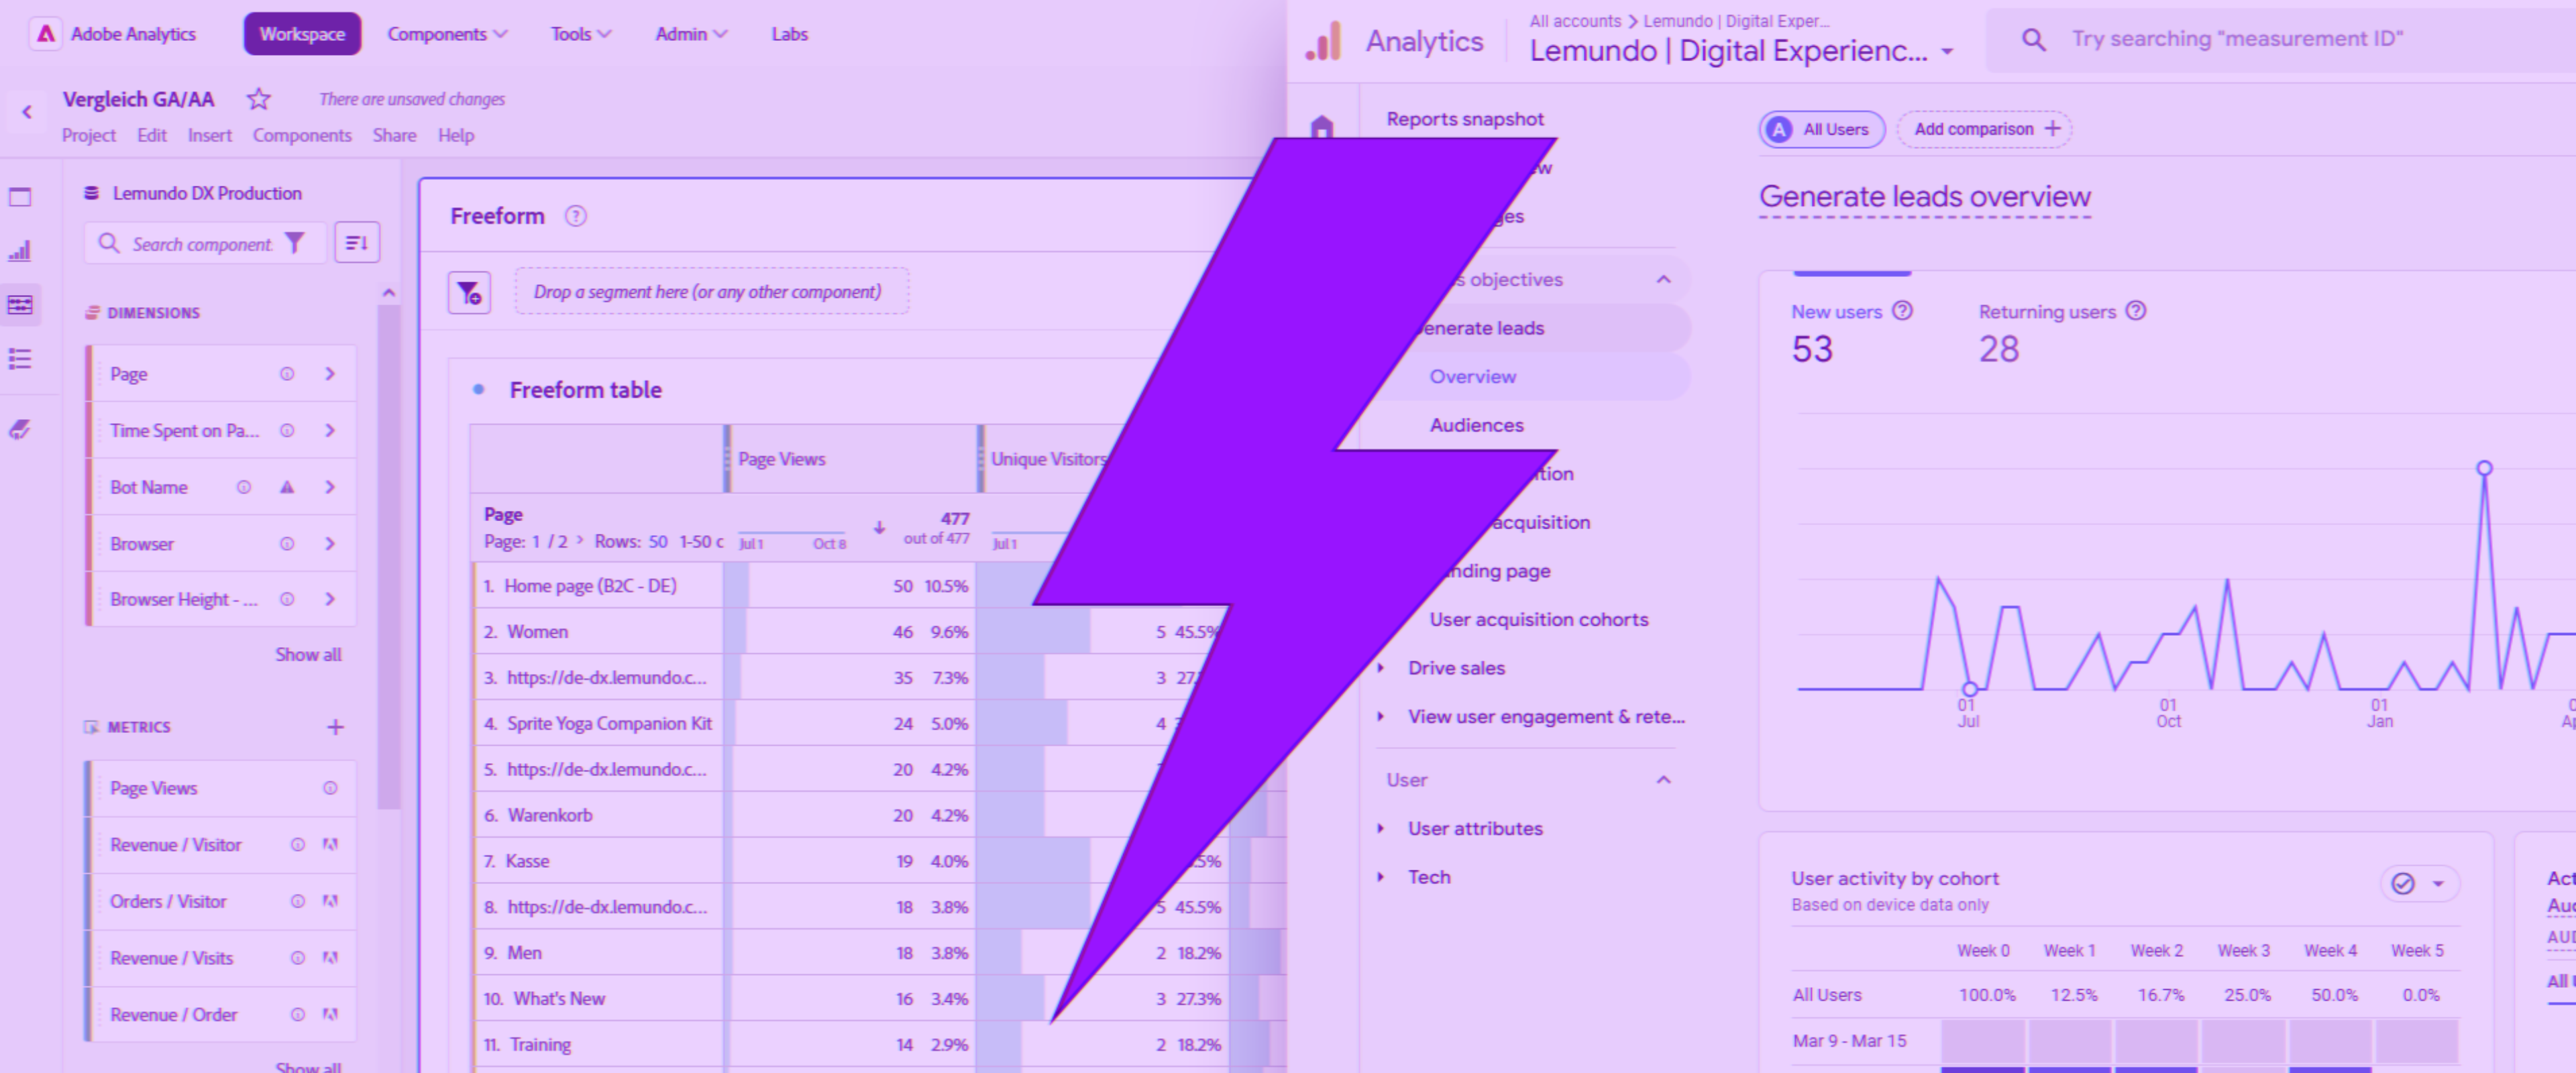Image resolution: width=2576 pixels, height=1073 pixels.
Task: Click the Google Analytics logo
Action: [x=1323, y=42]
